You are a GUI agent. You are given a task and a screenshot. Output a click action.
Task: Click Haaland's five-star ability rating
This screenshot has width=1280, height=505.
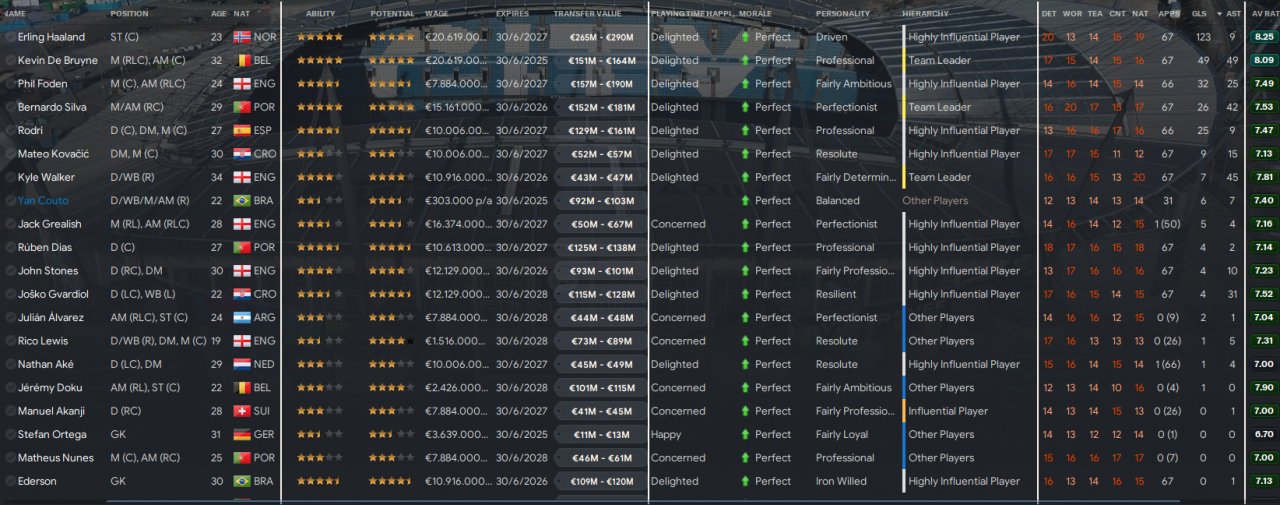click(x=320, y=37)
